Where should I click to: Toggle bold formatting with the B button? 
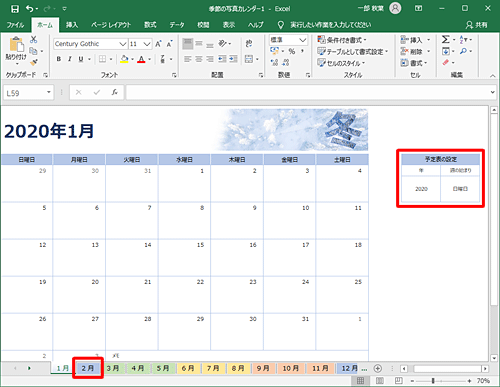(59, 59)
